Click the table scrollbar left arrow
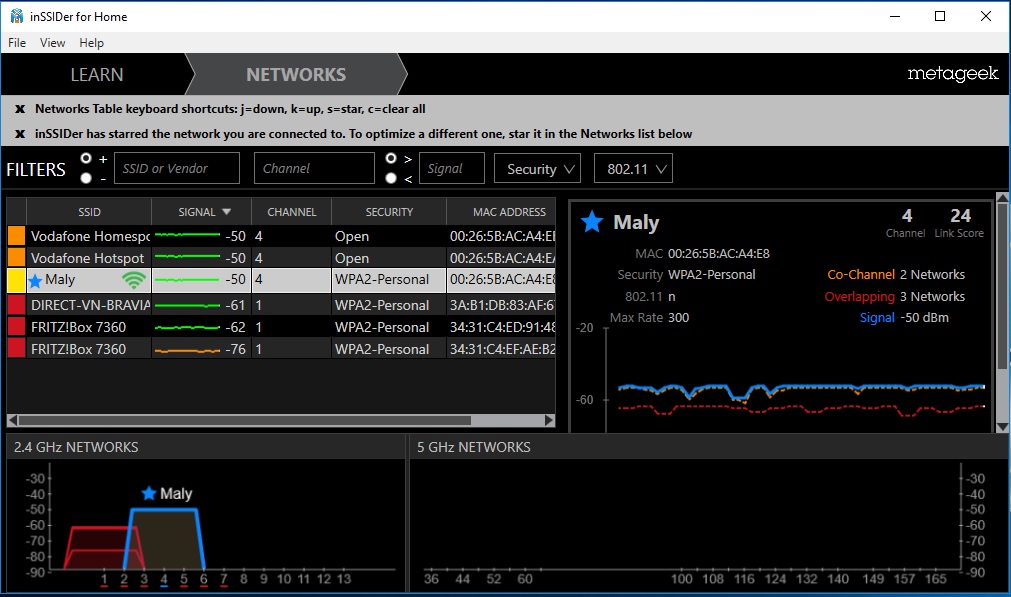 click(x=12, y=420)
